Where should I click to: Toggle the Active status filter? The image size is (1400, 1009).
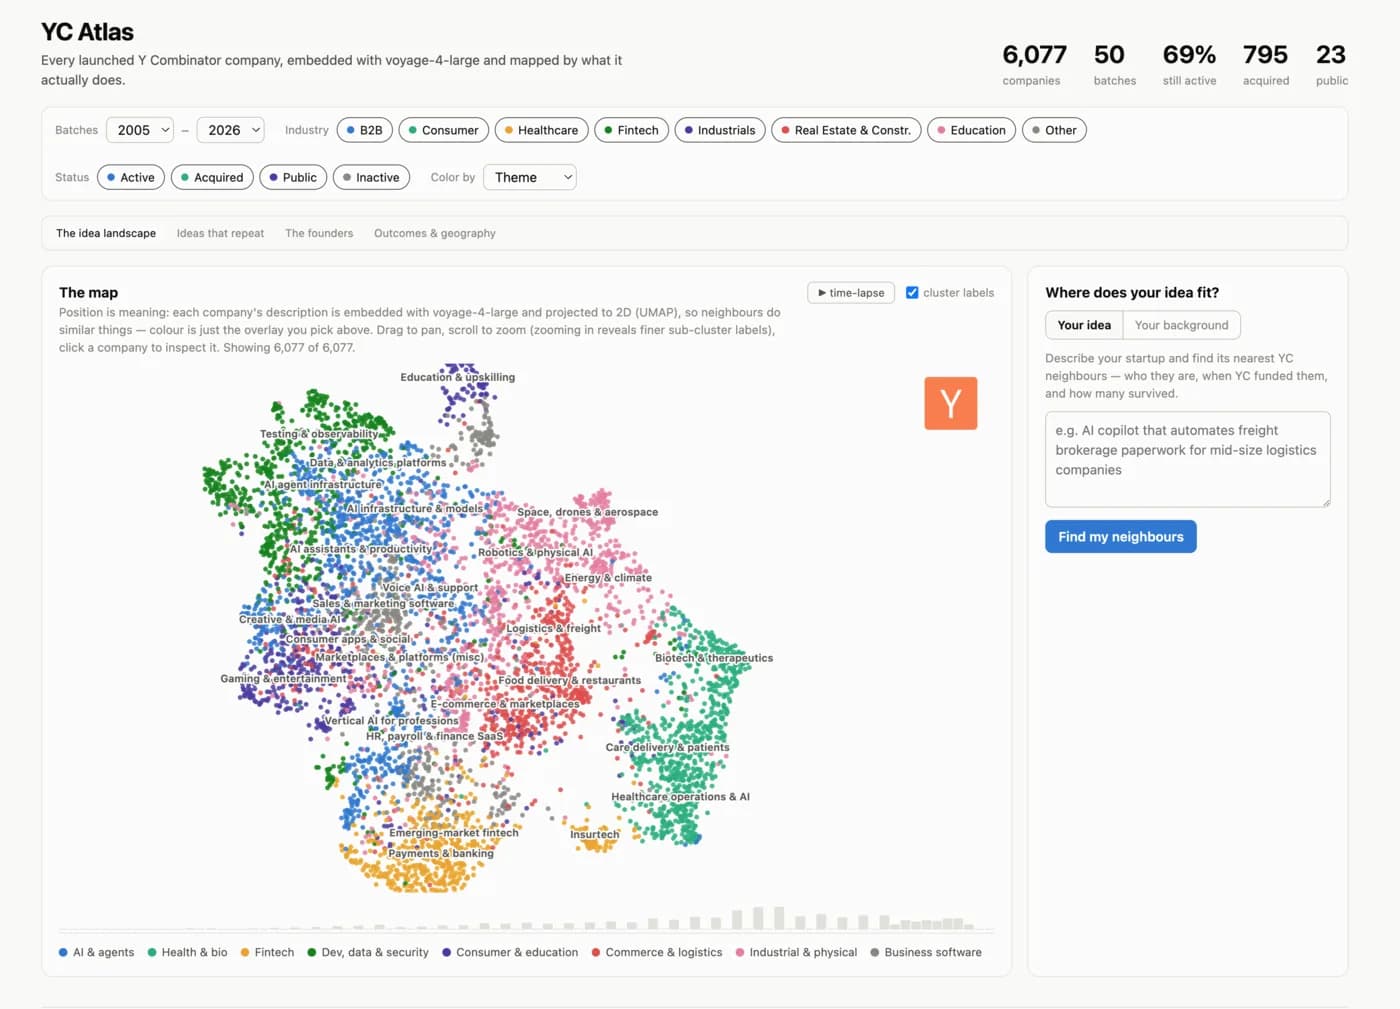131,177
